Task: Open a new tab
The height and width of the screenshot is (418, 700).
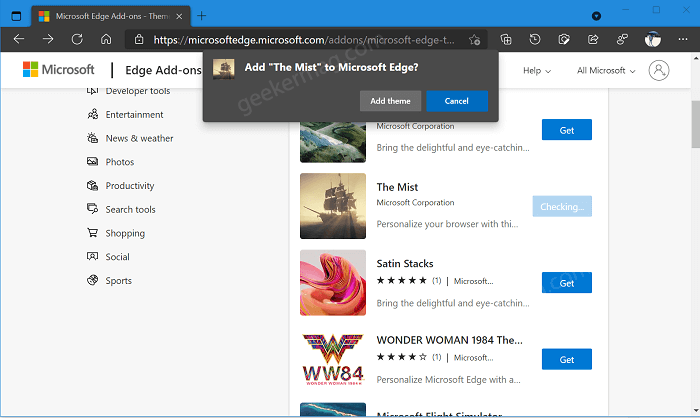Action: (x=201, y=16)
